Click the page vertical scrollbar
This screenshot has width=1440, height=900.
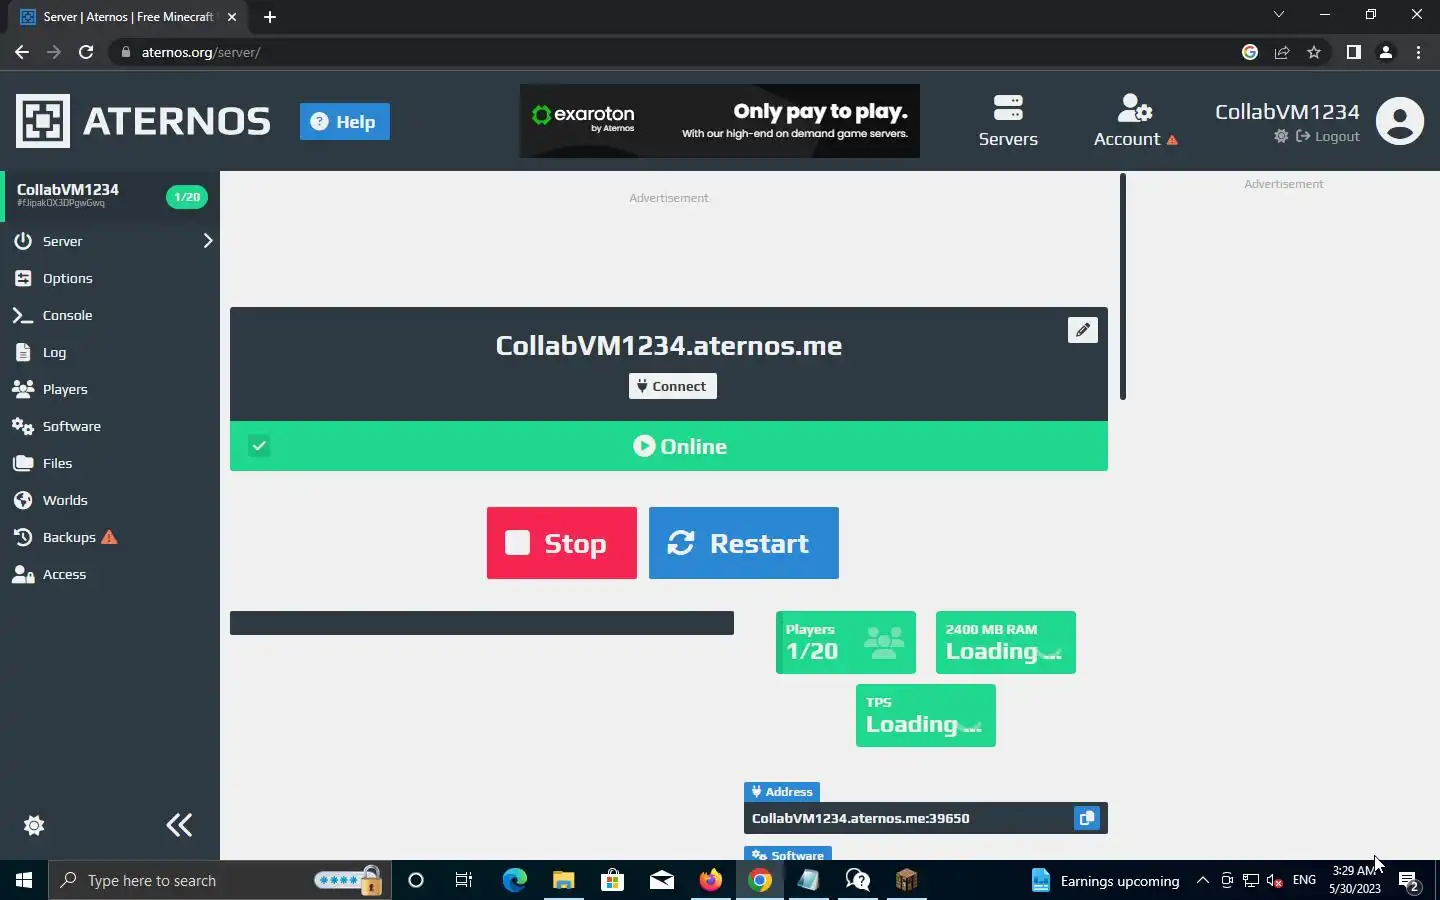pos(1123,287)
